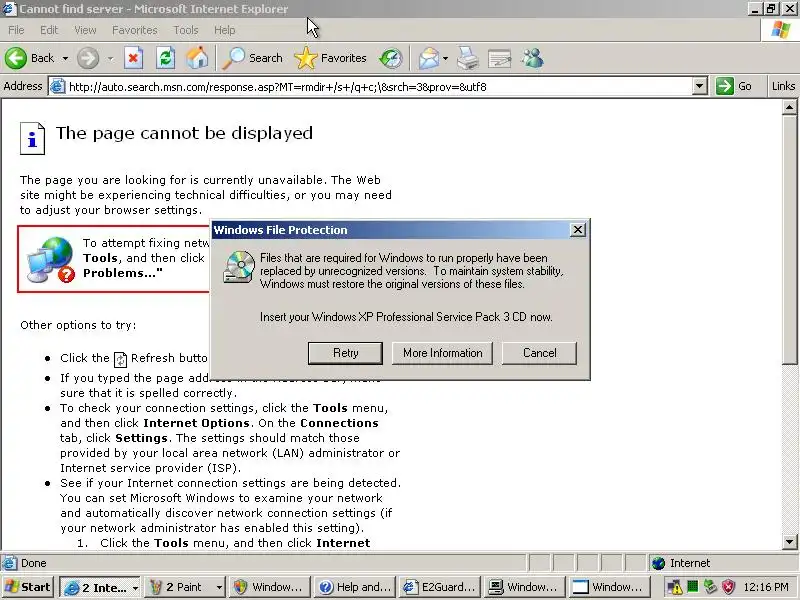
Task: Open the Links toolbar label
Action: (x=783, y=86)
